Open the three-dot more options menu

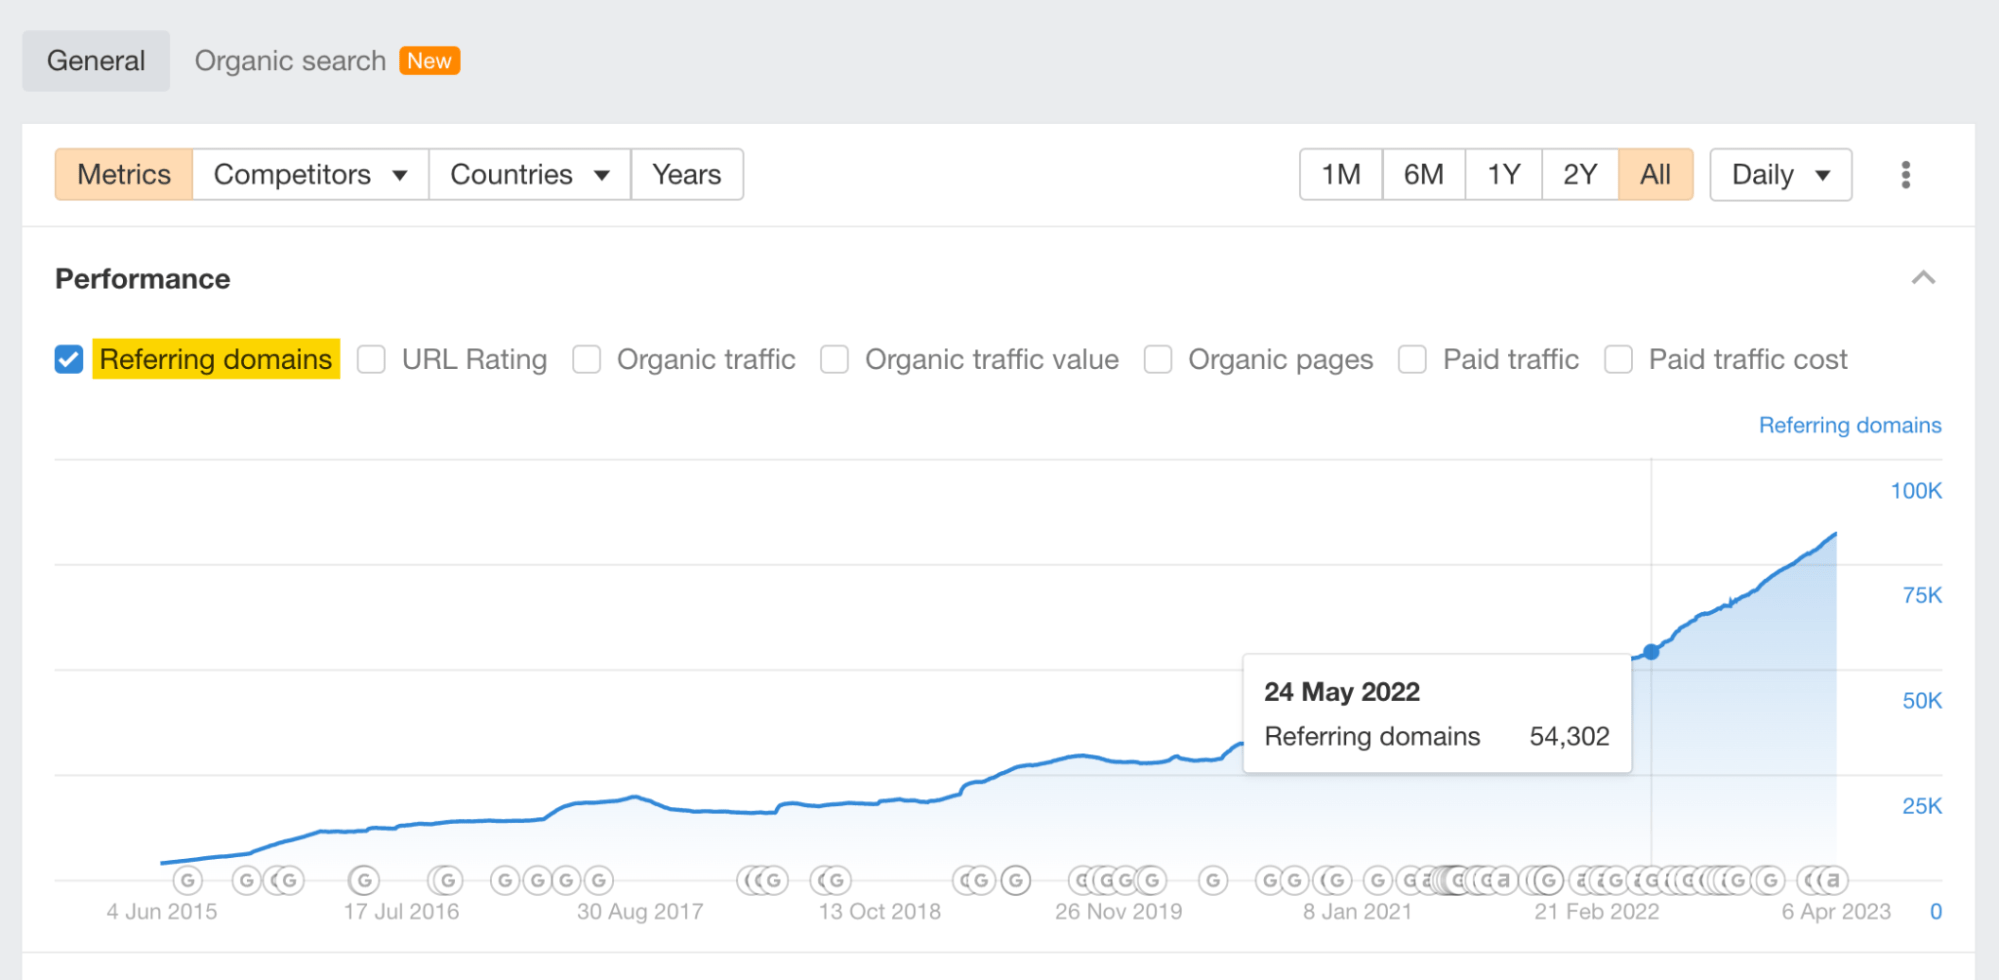point(1905,174)
